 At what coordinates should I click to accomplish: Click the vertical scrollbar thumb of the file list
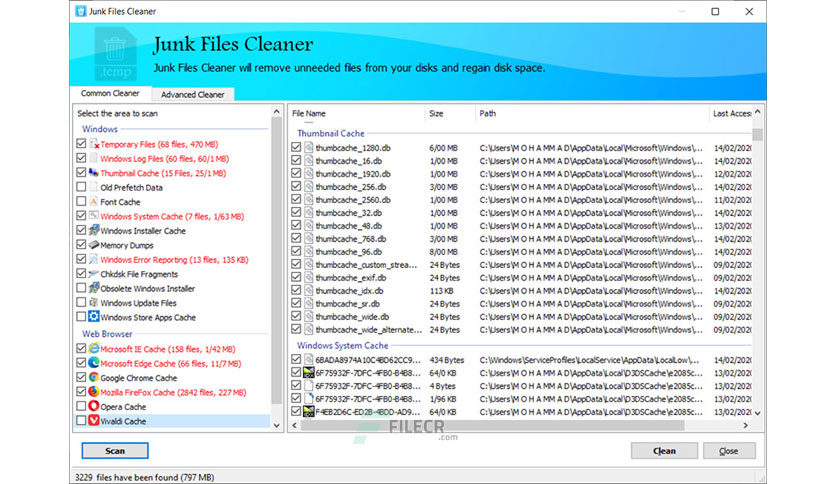coord(757,135)
